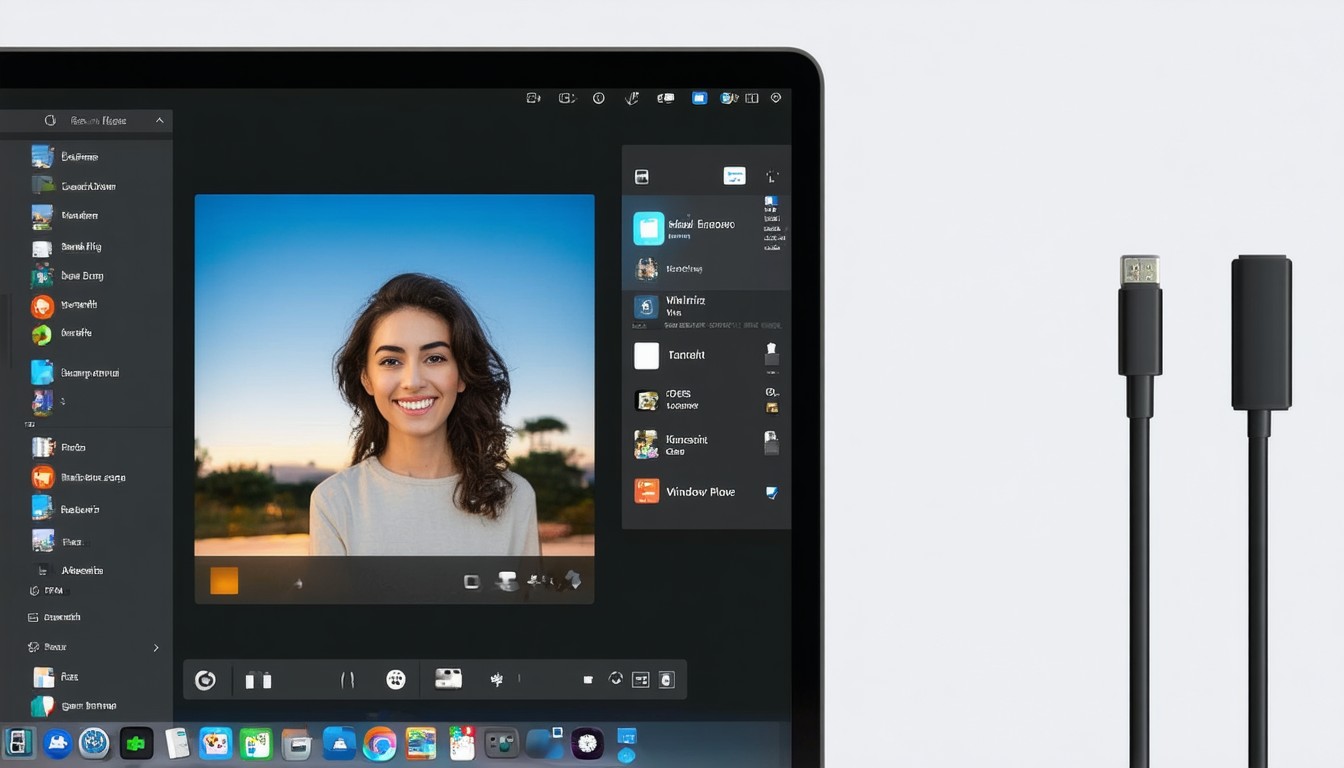Expand the sidebar row with right arrow
Image resolution: width=1344 pixels, height=768 pixels.
coord(155,648)
